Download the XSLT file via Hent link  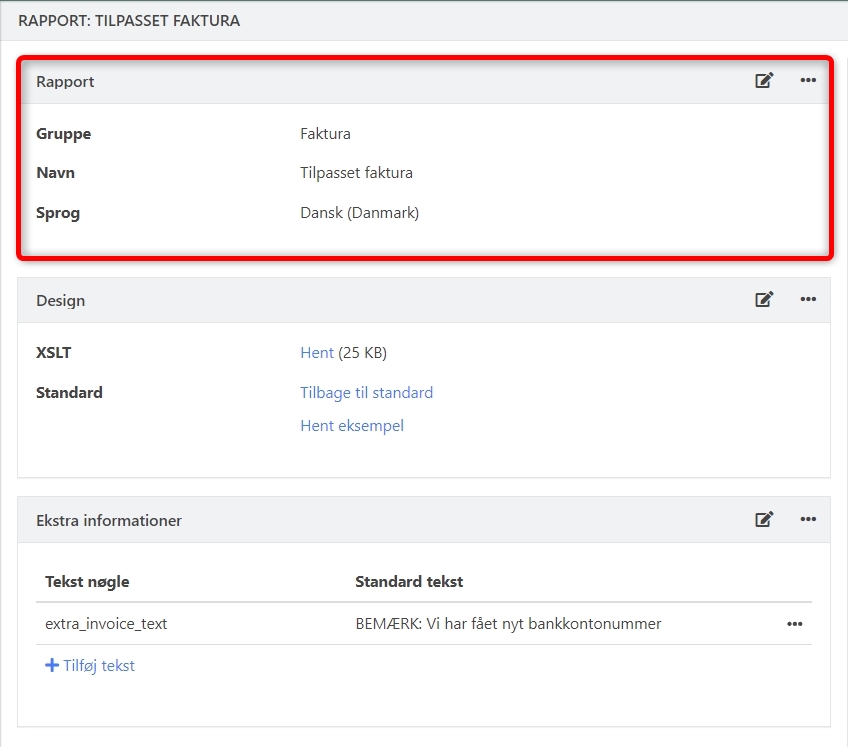tap(316, 353)
